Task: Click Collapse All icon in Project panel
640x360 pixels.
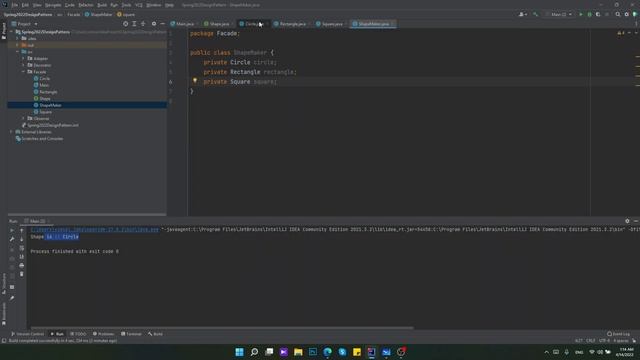Action: point(143,24)
